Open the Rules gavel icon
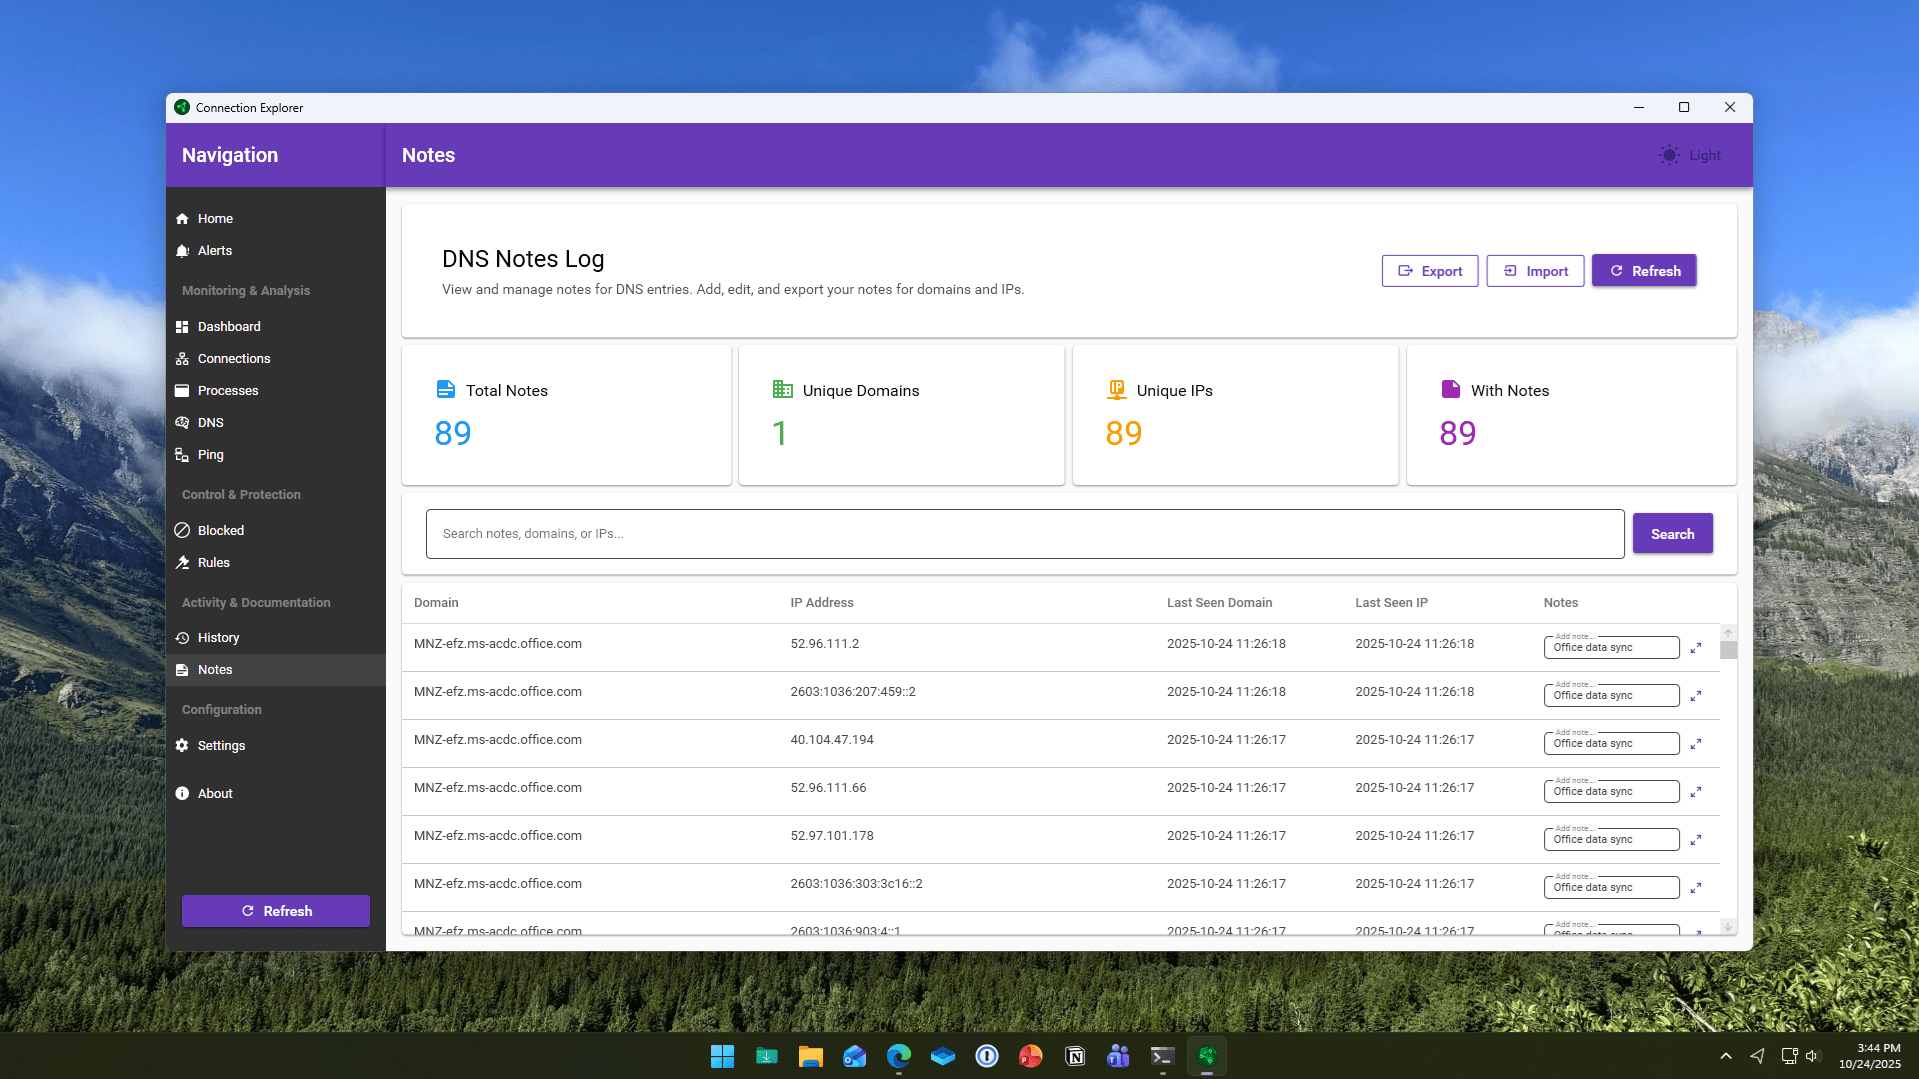Screen dimensions: 1919x1079 [x=182, y=563]
